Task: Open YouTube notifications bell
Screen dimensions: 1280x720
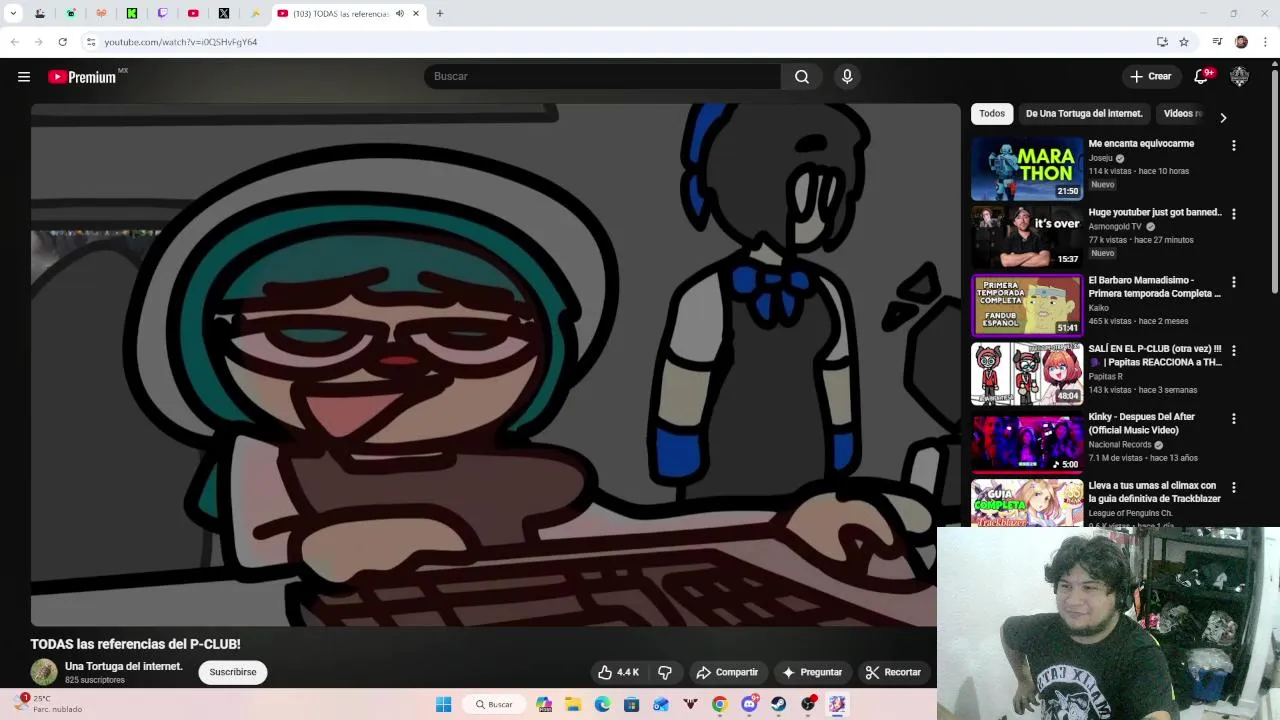Action: (1202, 77)
